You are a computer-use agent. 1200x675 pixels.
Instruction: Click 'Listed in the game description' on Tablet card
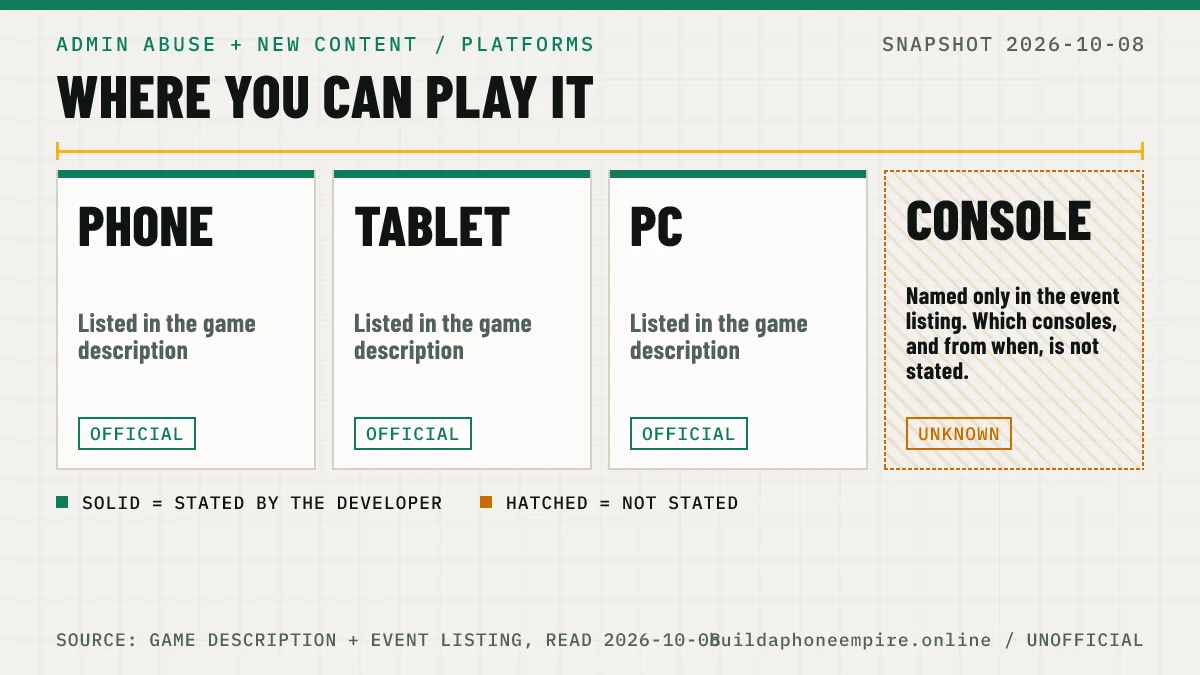[x=443, y=337]
